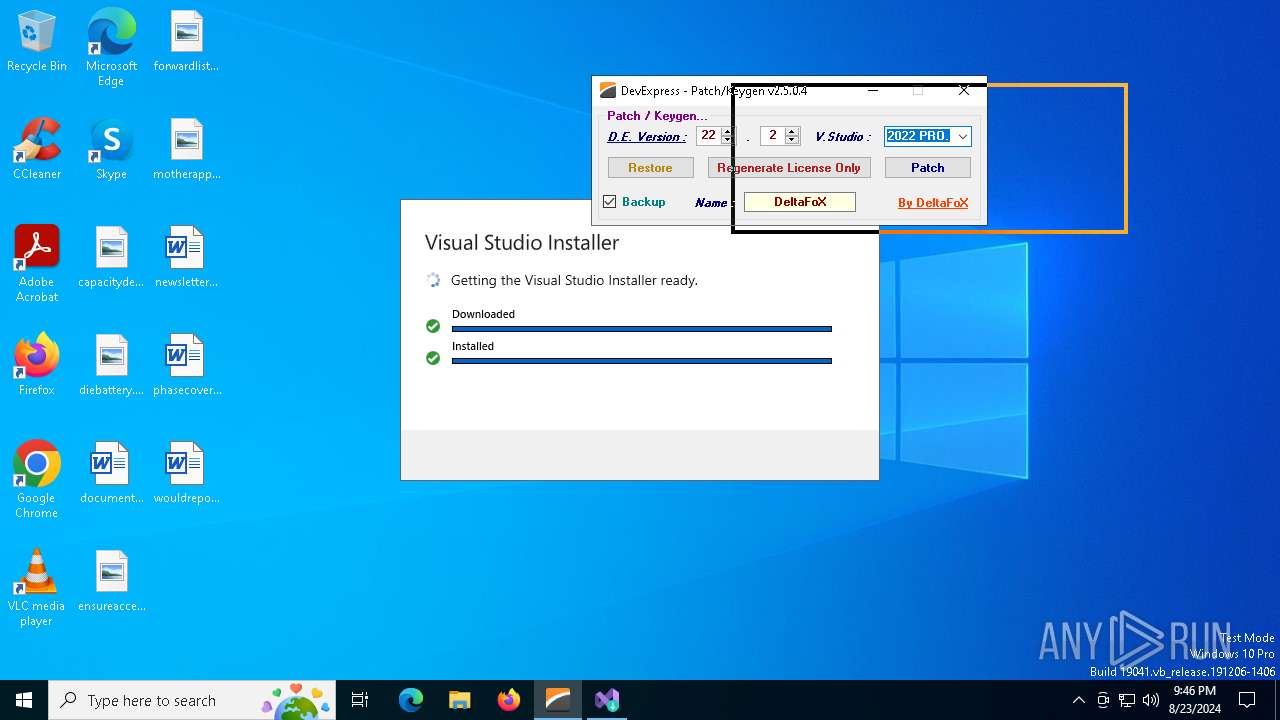Decrease the D.E. major version number

(727, 141)
